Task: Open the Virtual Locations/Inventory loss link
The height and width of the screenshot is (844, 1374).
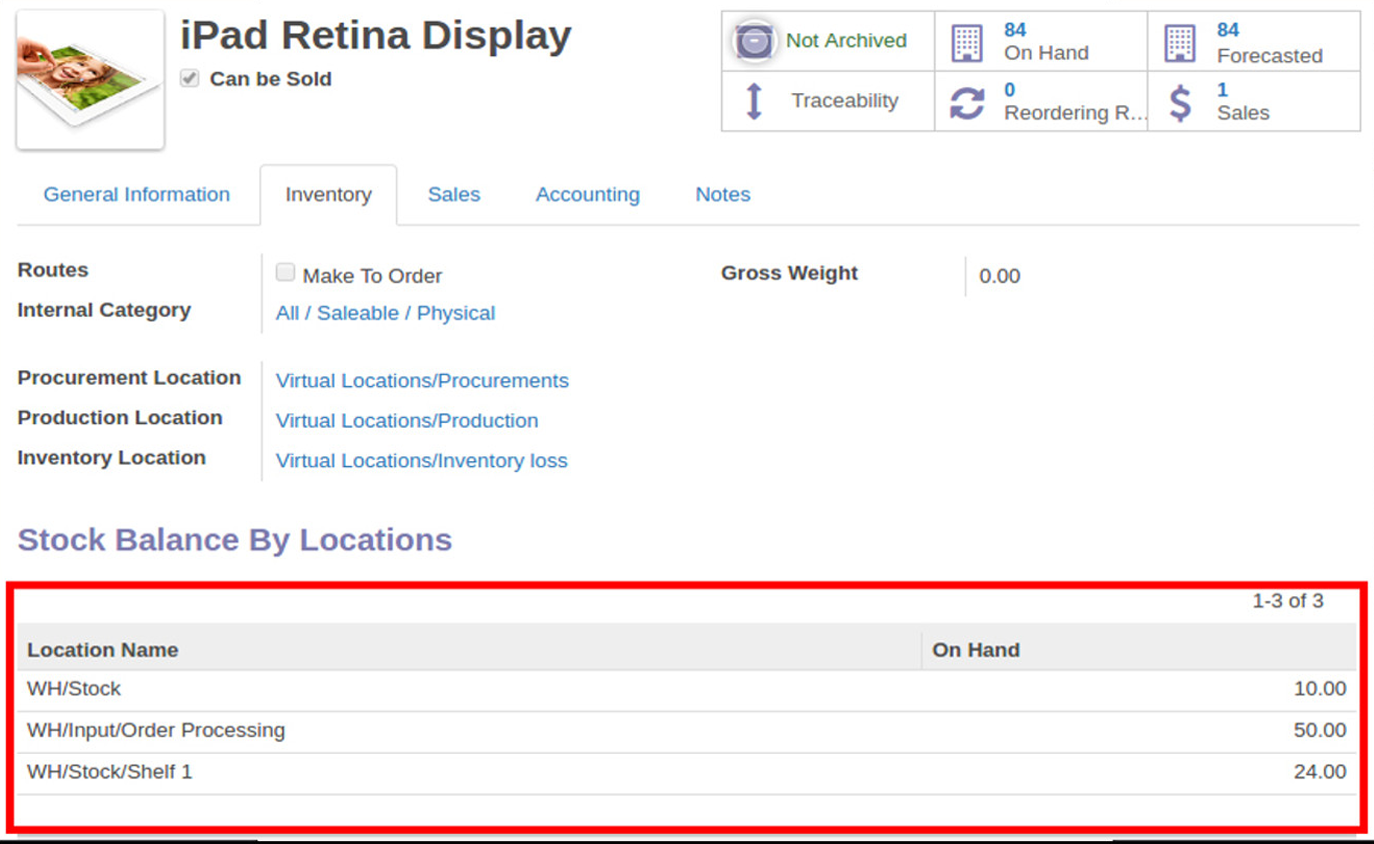Action: (421, 461)
